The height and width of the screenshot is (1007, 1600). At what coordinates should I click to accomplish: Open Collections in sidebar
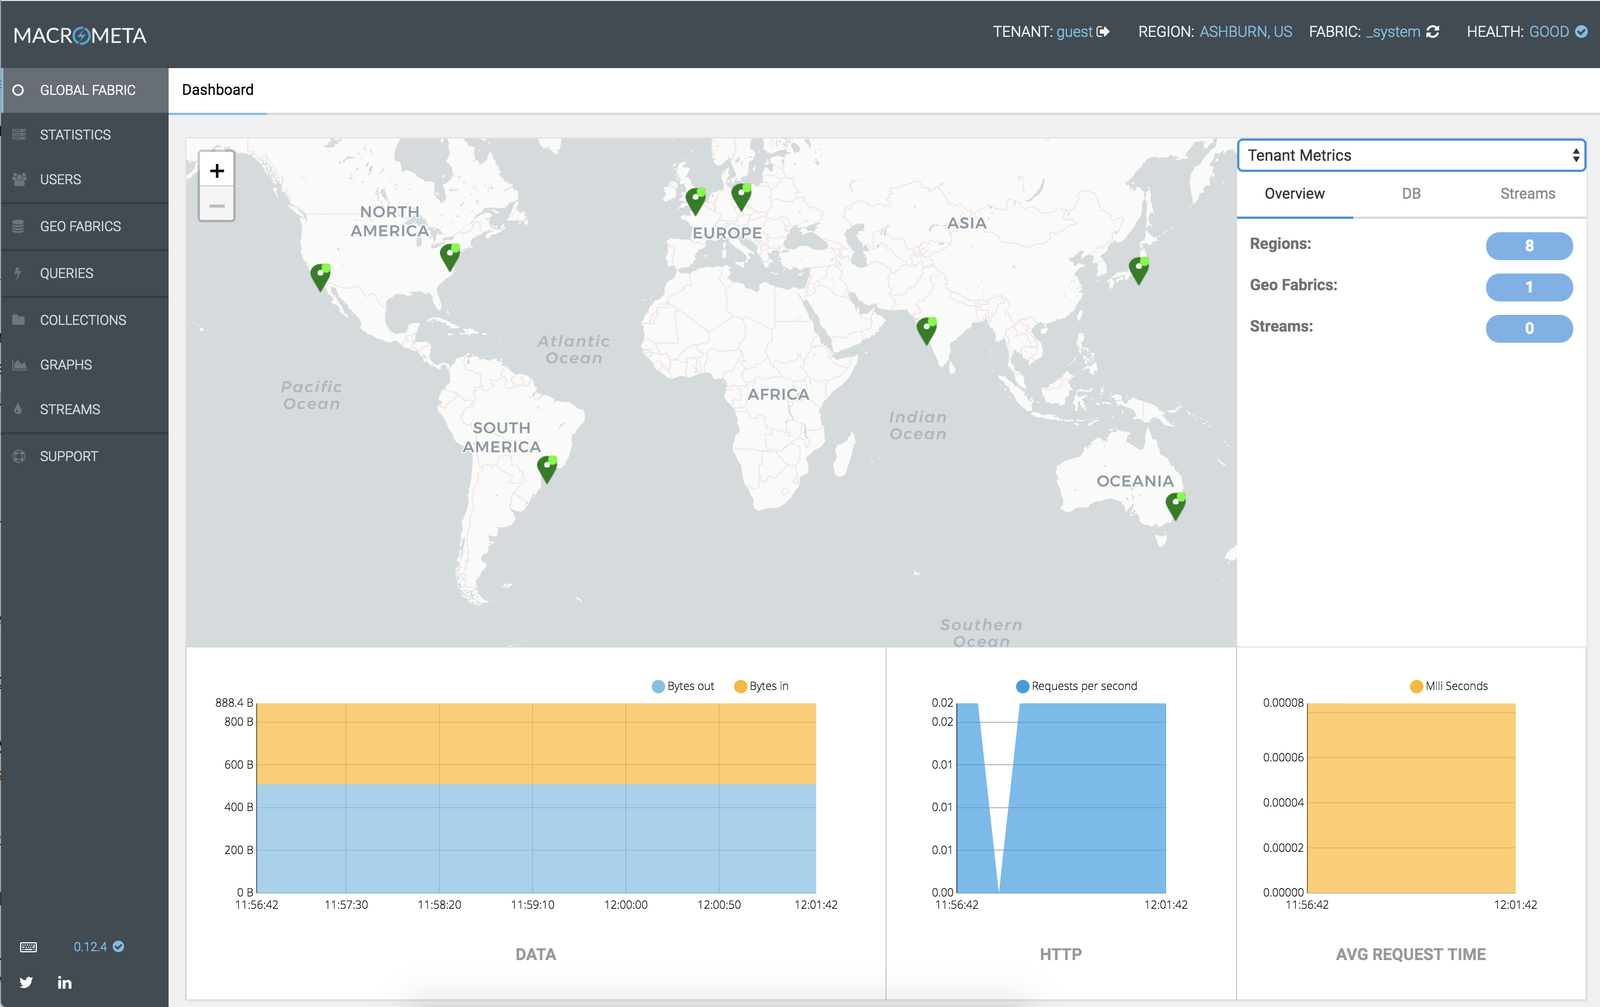click(85, 320)
